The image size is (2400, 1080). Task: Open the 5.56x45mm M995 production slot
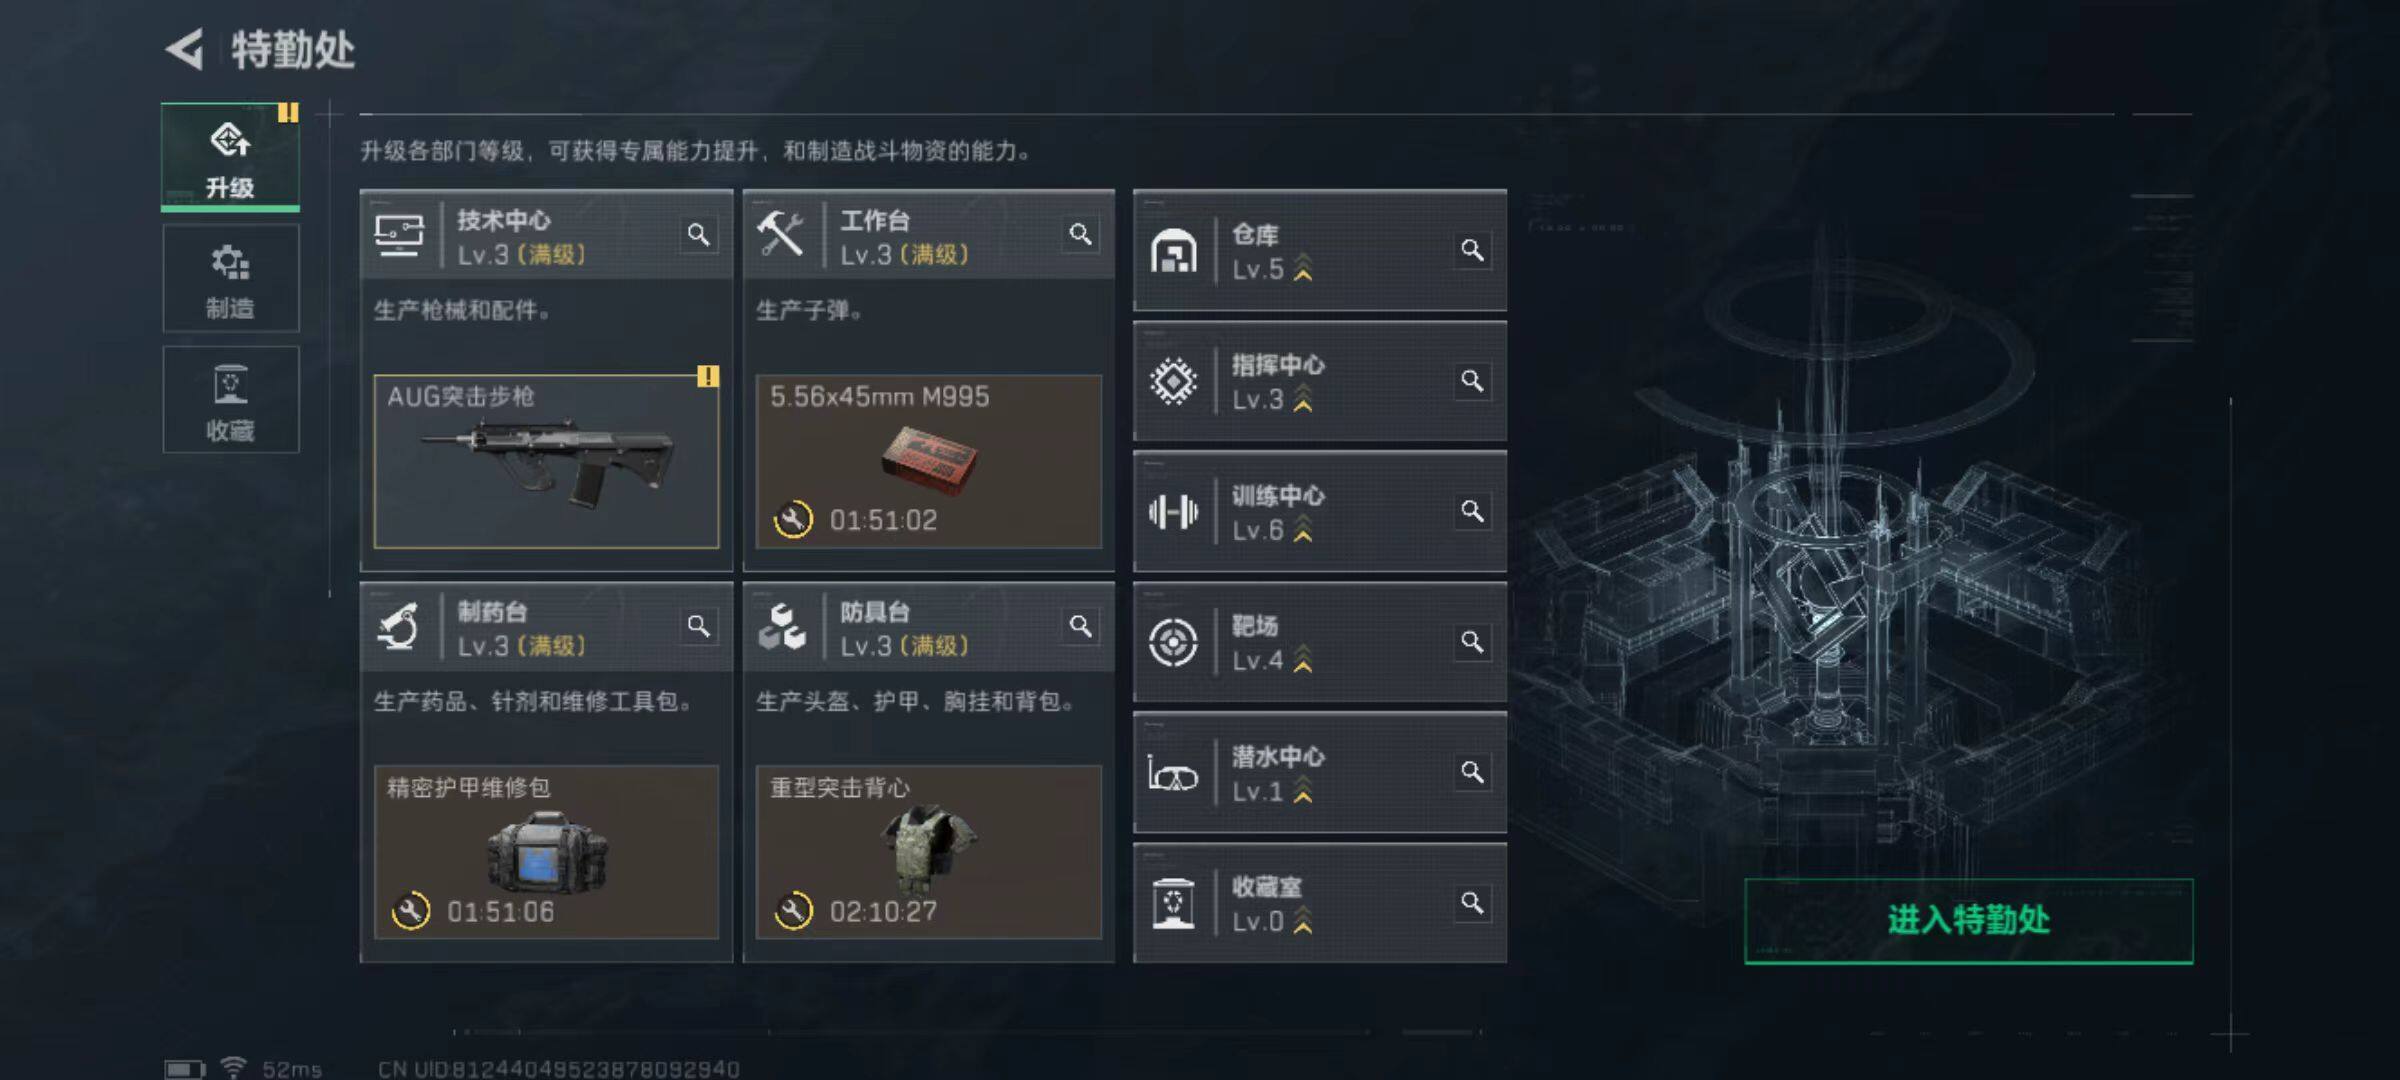pos(929,461)
